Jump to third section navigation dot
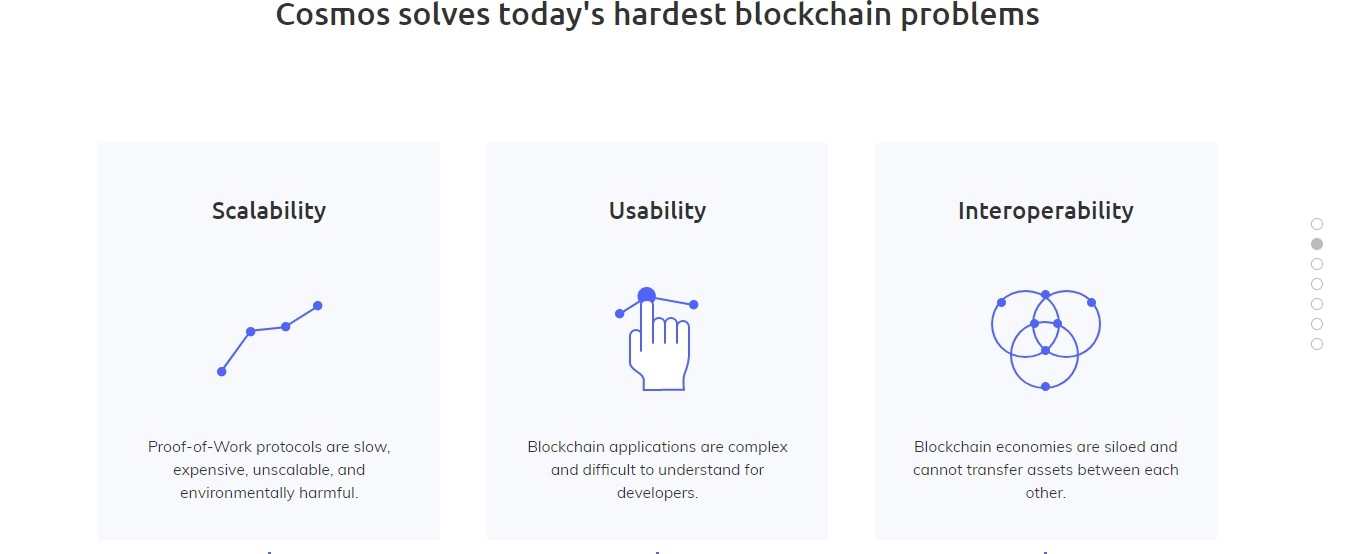 [1316, 264]
